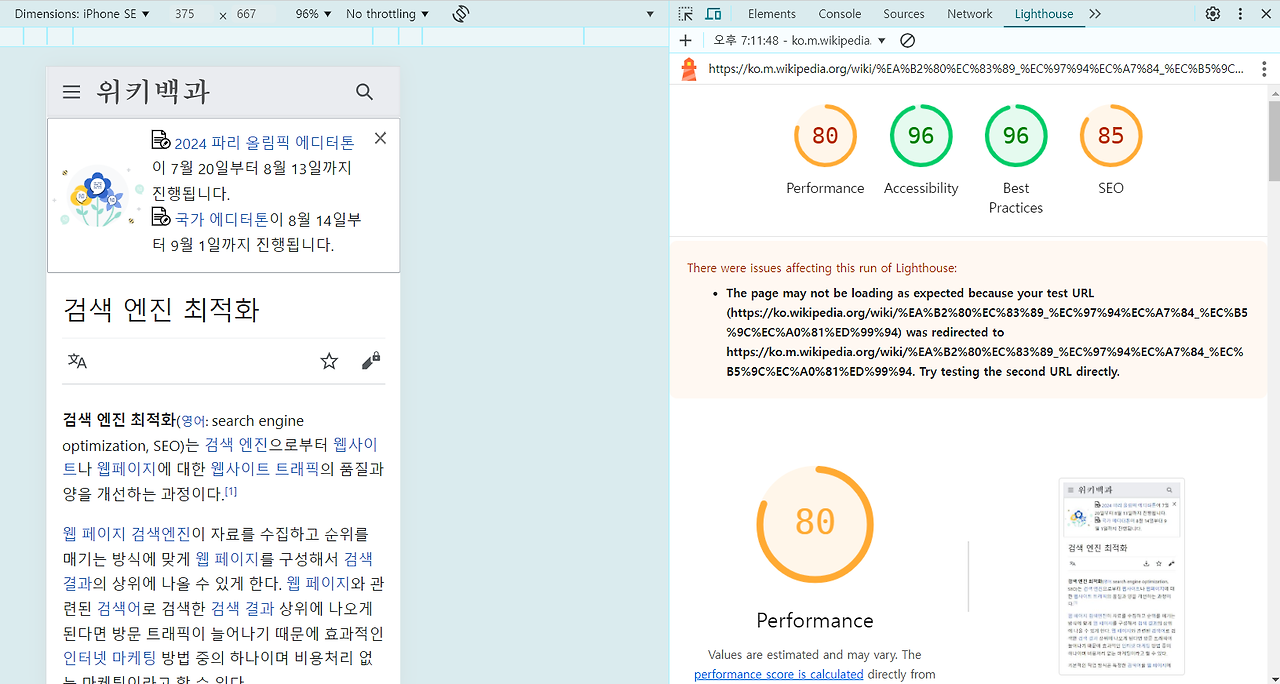Start a new Lighthouse report with plus icon
This screenshot has height=684, width=1280.
[685, 41]
